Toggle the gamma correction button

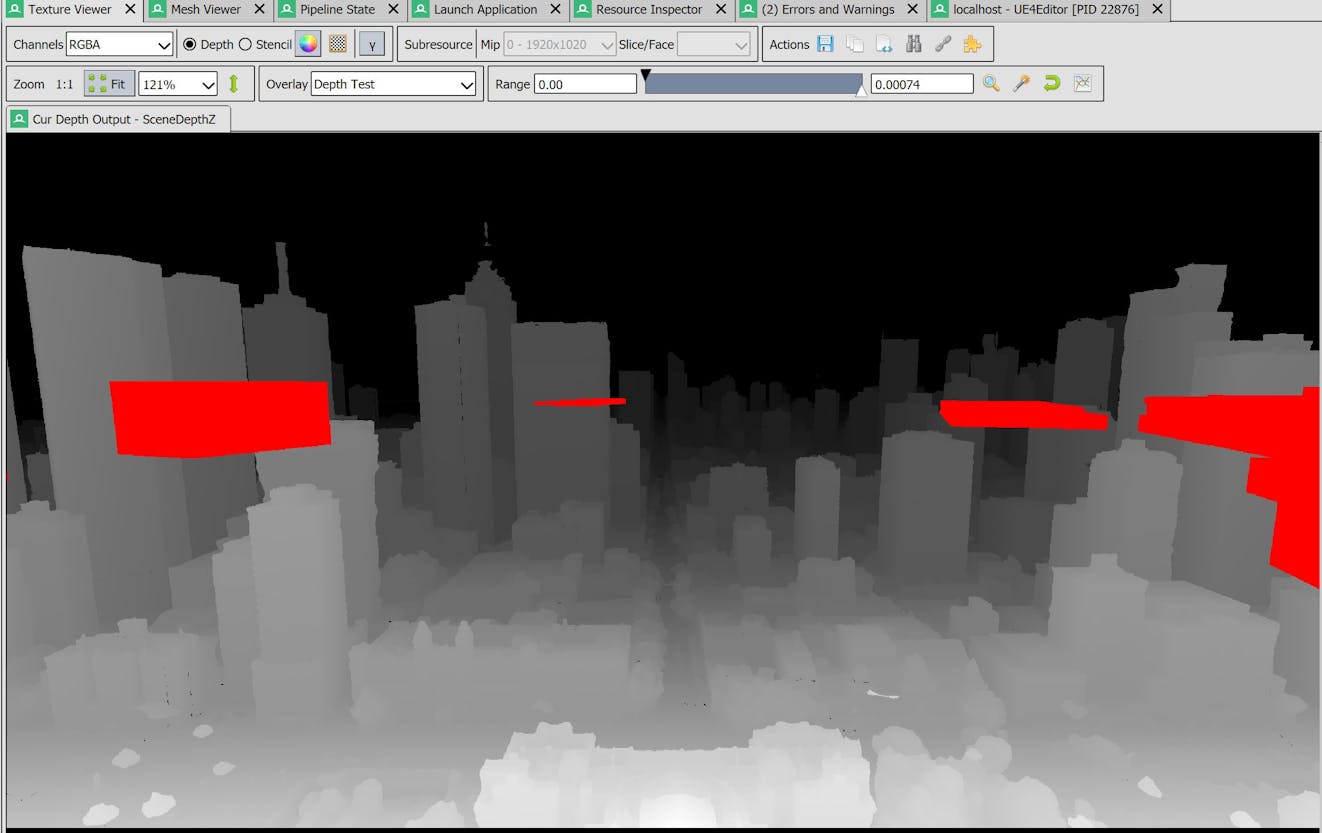pyautogui.click(x=372, y=44)
